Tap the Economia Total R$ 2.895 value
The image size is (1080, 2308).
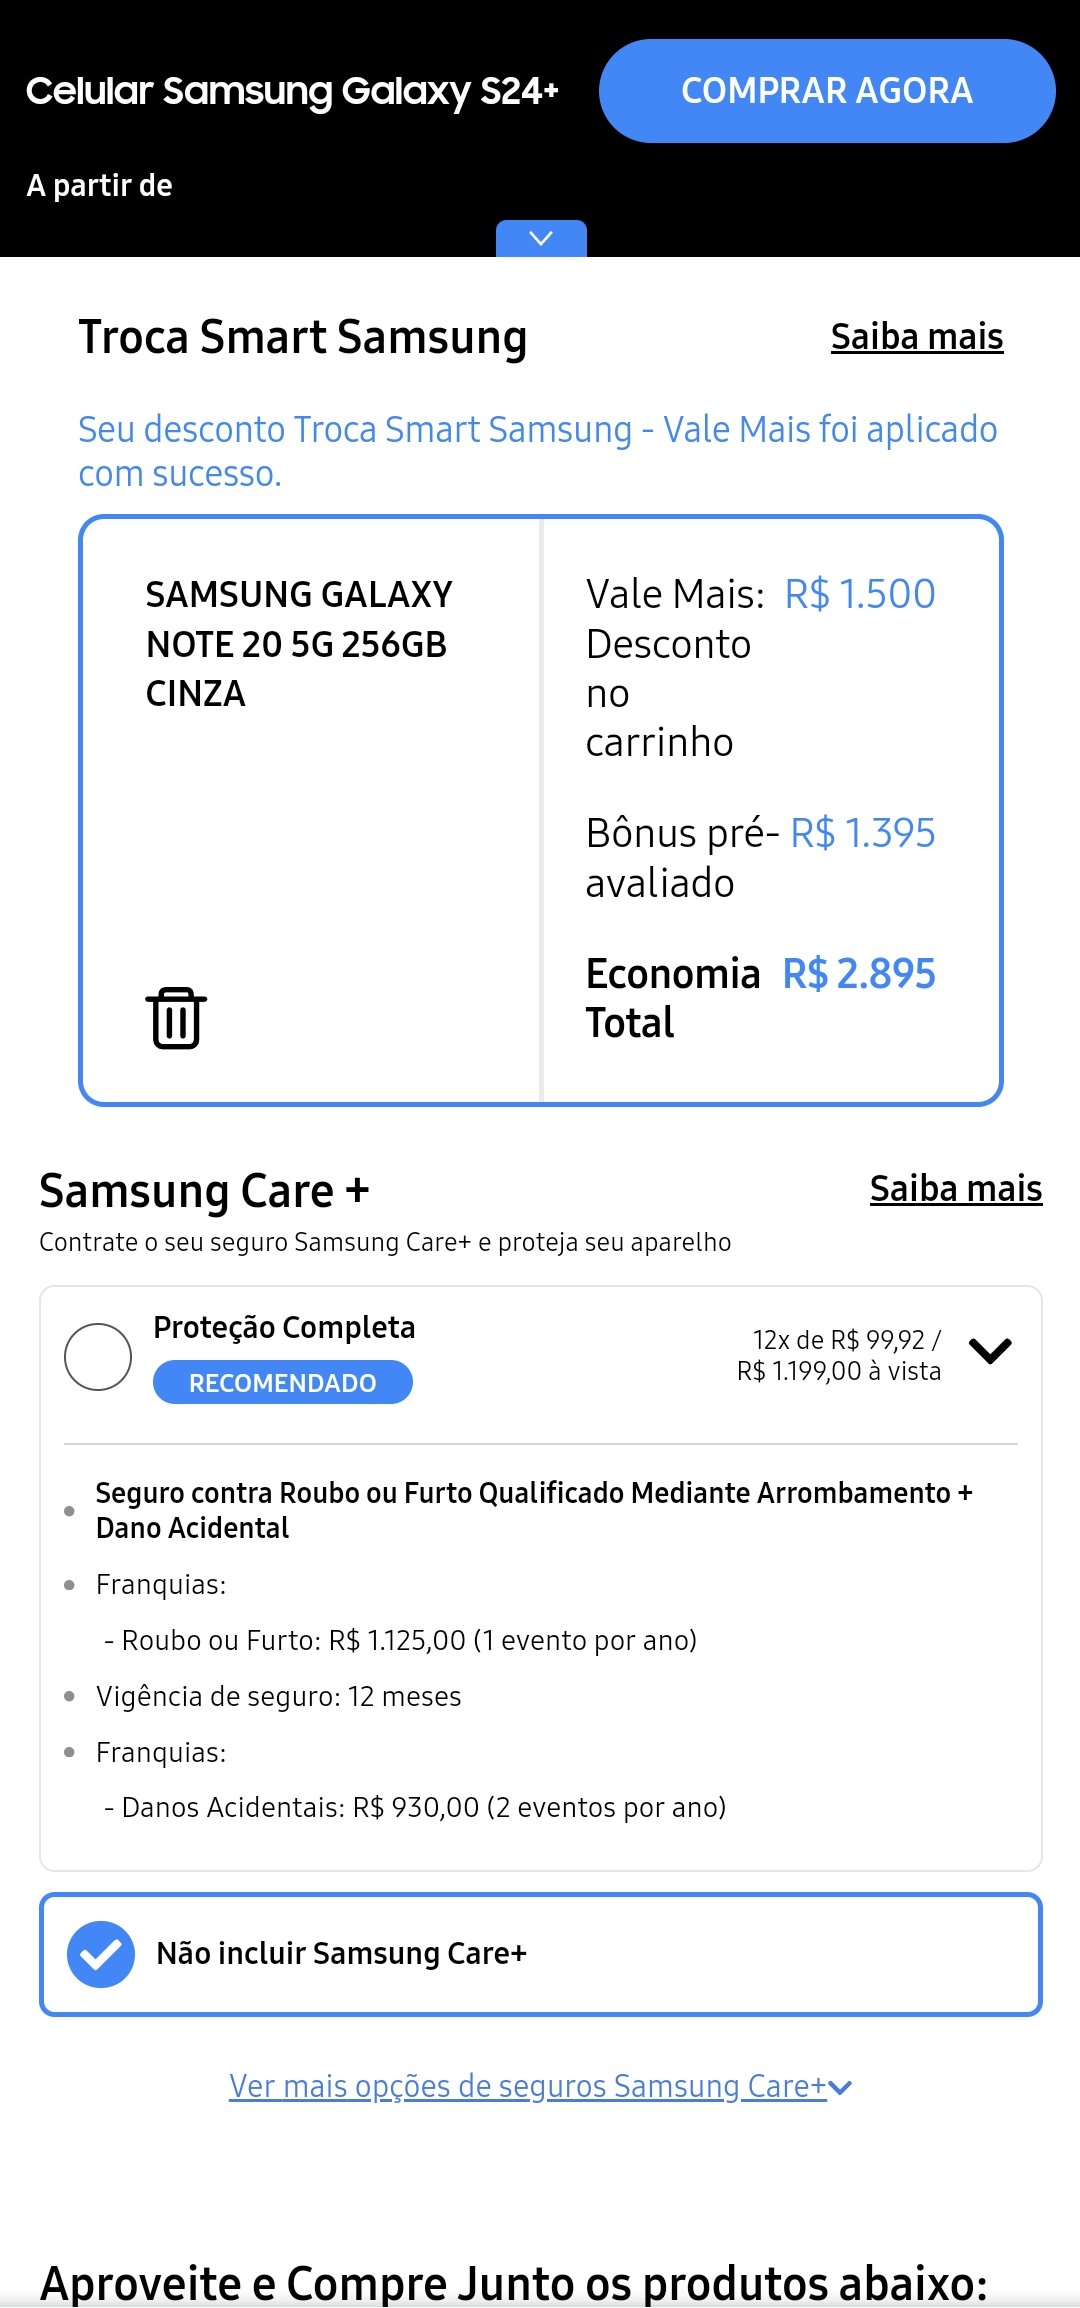pos(859,974)
